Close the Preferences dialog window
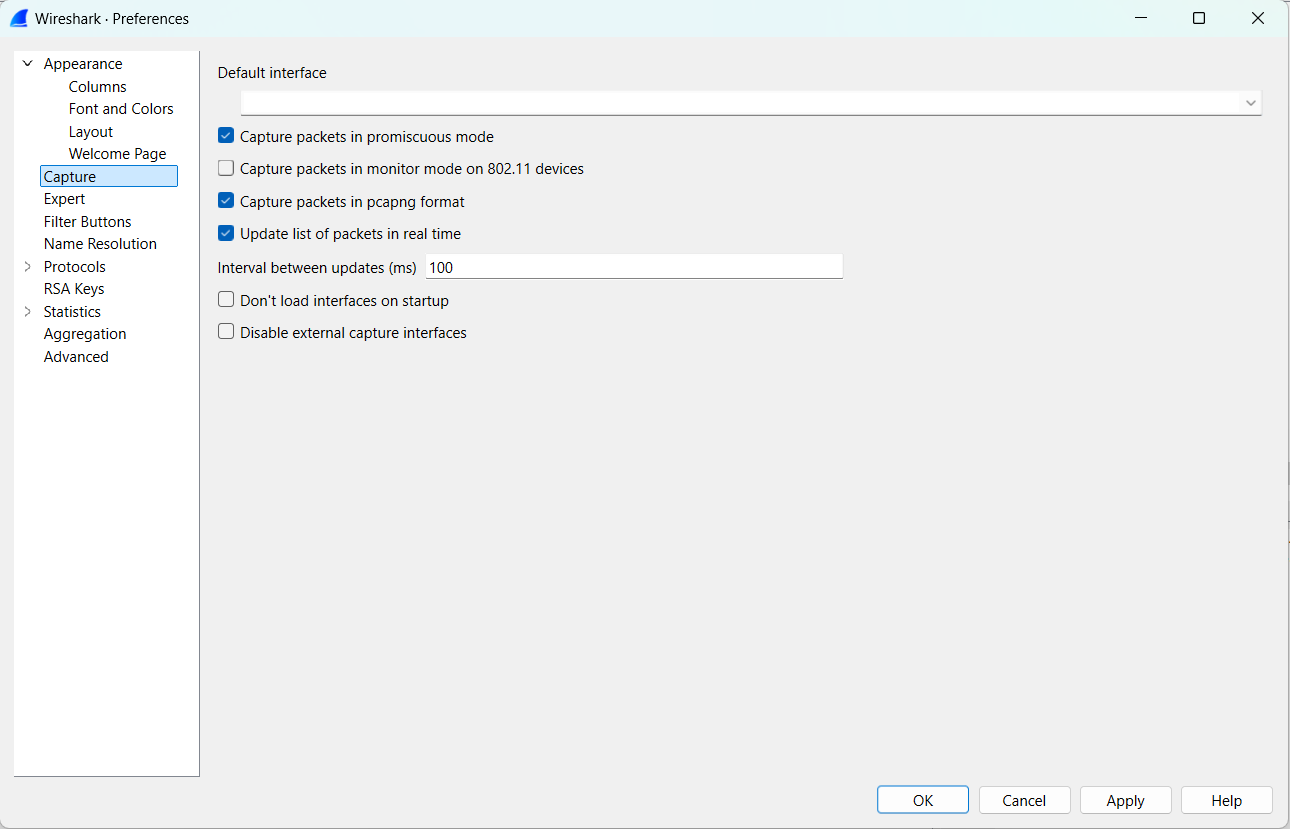This screenshot has width=1290, height=829. (1258, 18)
